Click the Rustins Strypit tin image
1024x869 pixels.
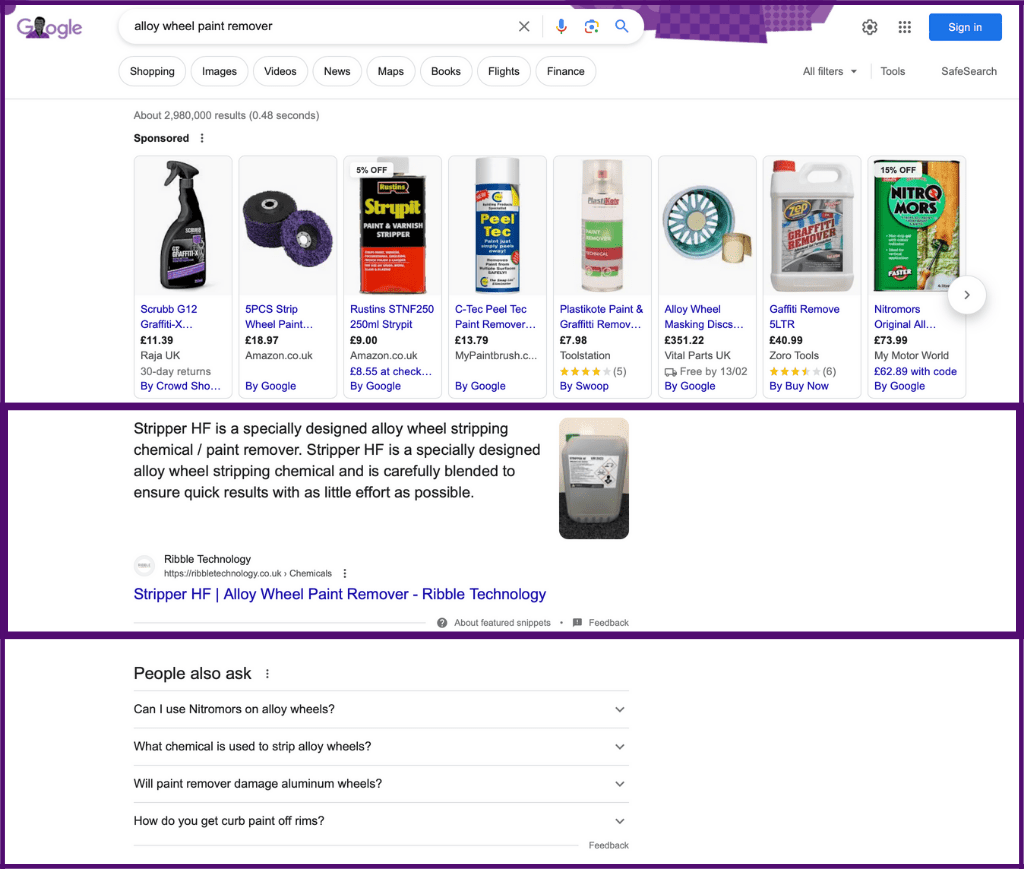click(x=392, y=226)
